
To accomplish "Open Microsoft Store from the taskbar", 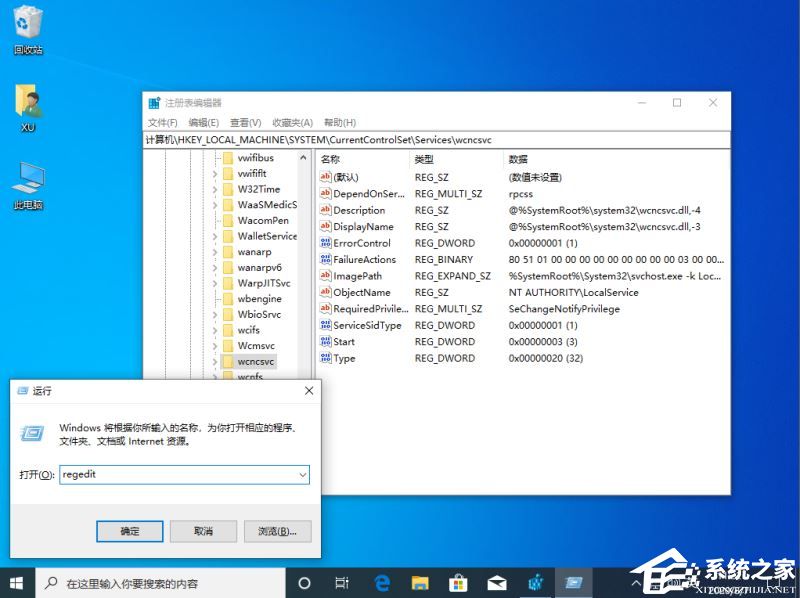I will click(x=458, y=583).
